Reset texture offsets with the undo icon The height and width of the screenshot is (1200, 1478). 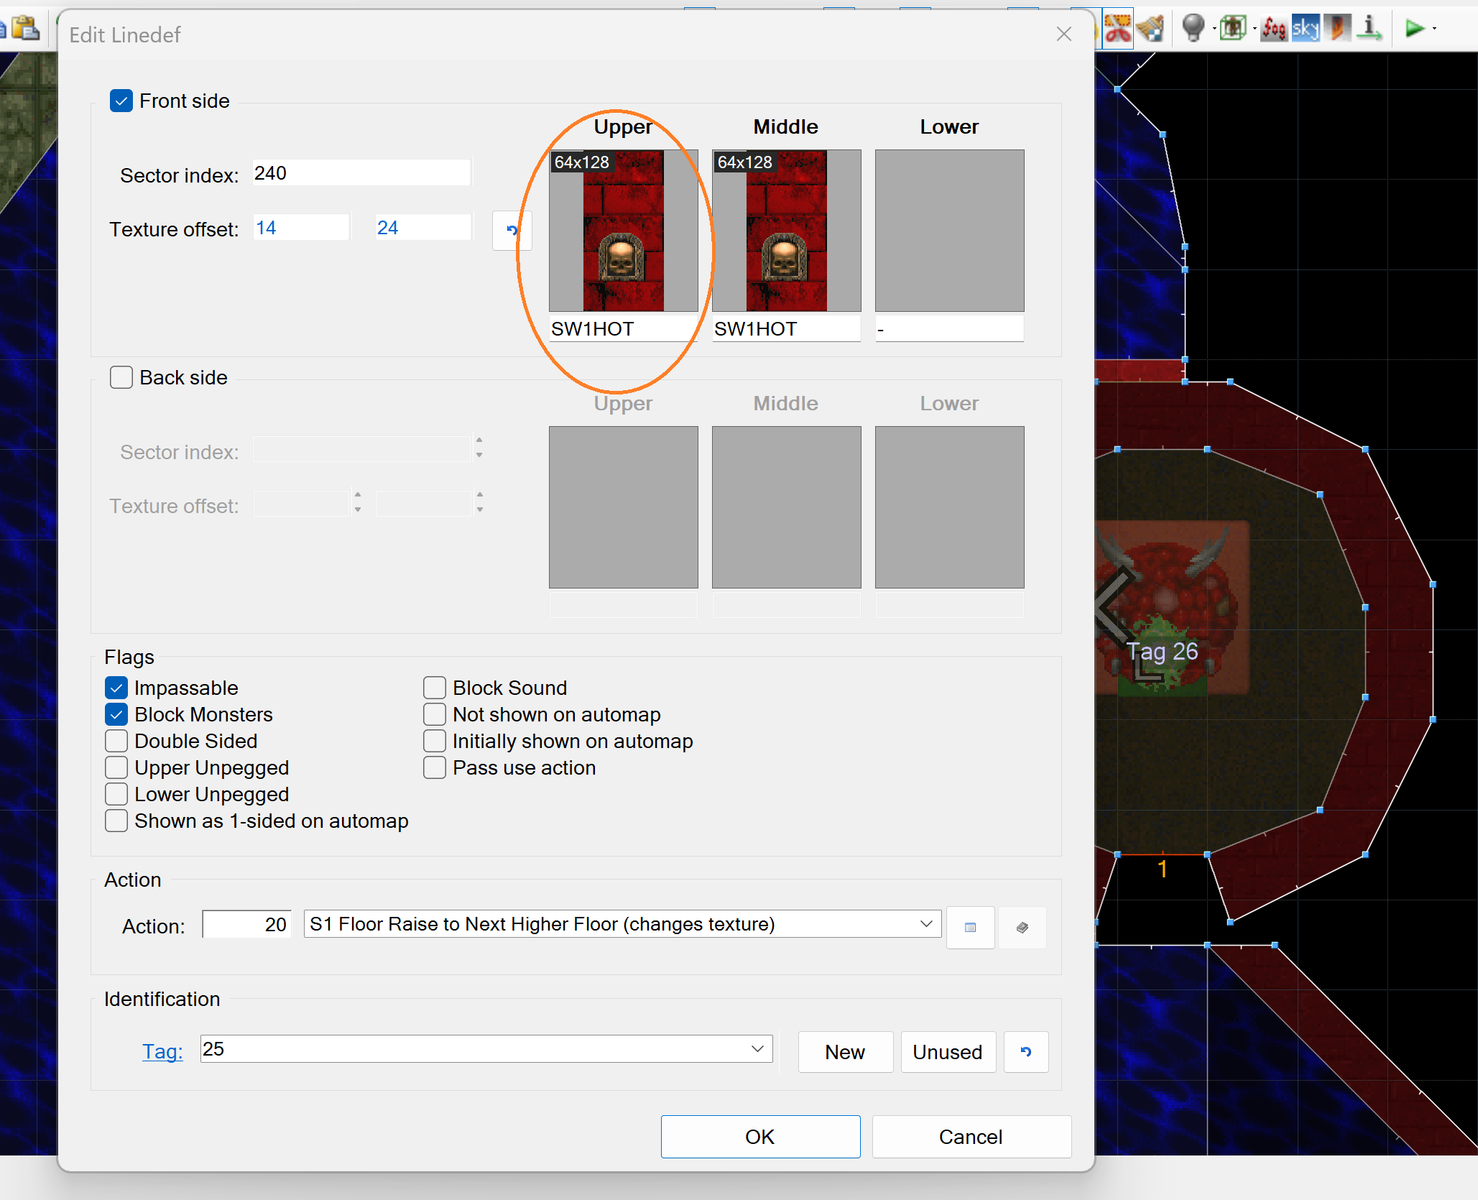pos(512,230)
